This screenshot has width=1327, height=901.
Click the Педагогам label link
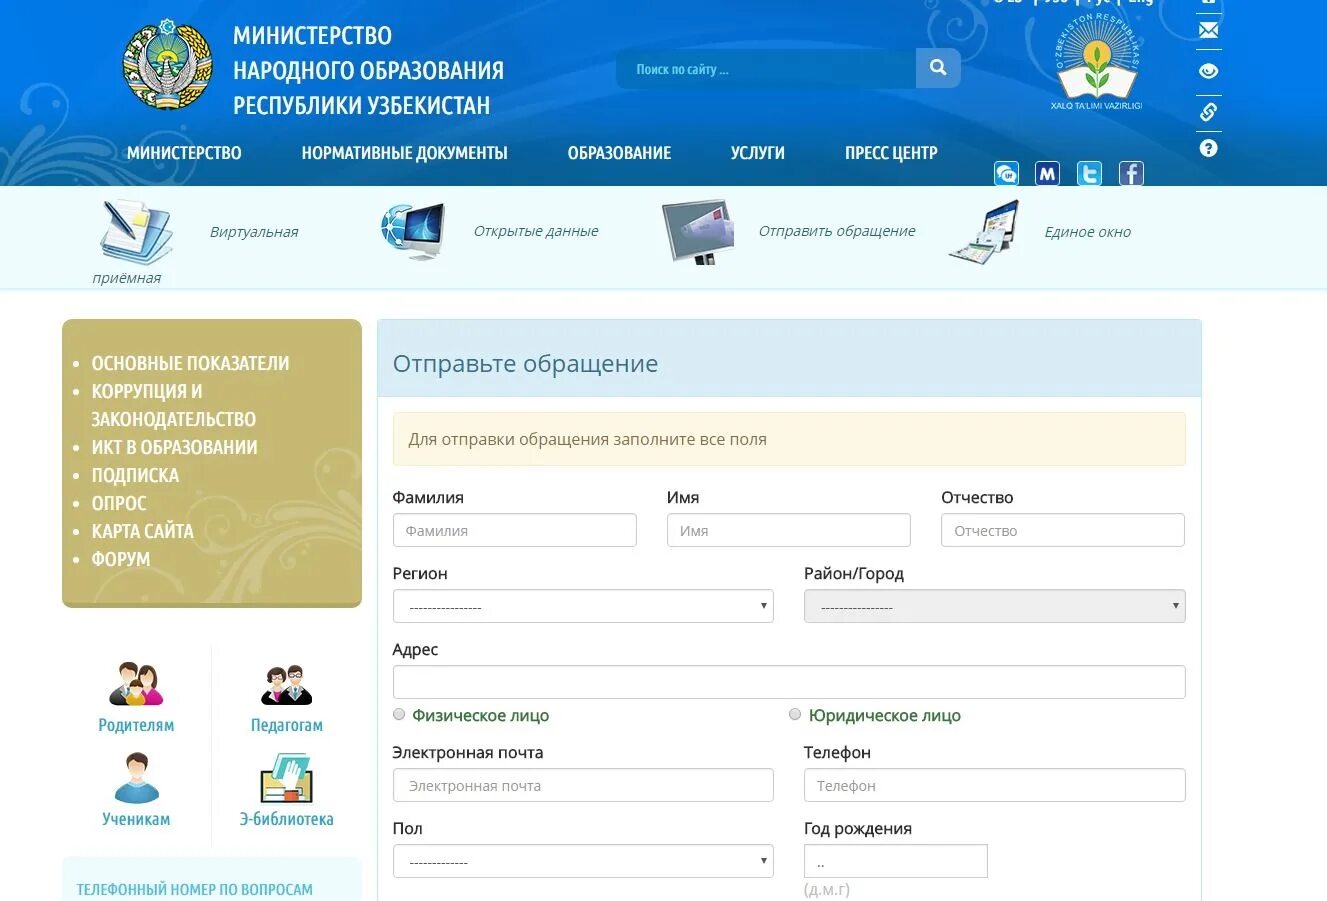click(287, 725)
